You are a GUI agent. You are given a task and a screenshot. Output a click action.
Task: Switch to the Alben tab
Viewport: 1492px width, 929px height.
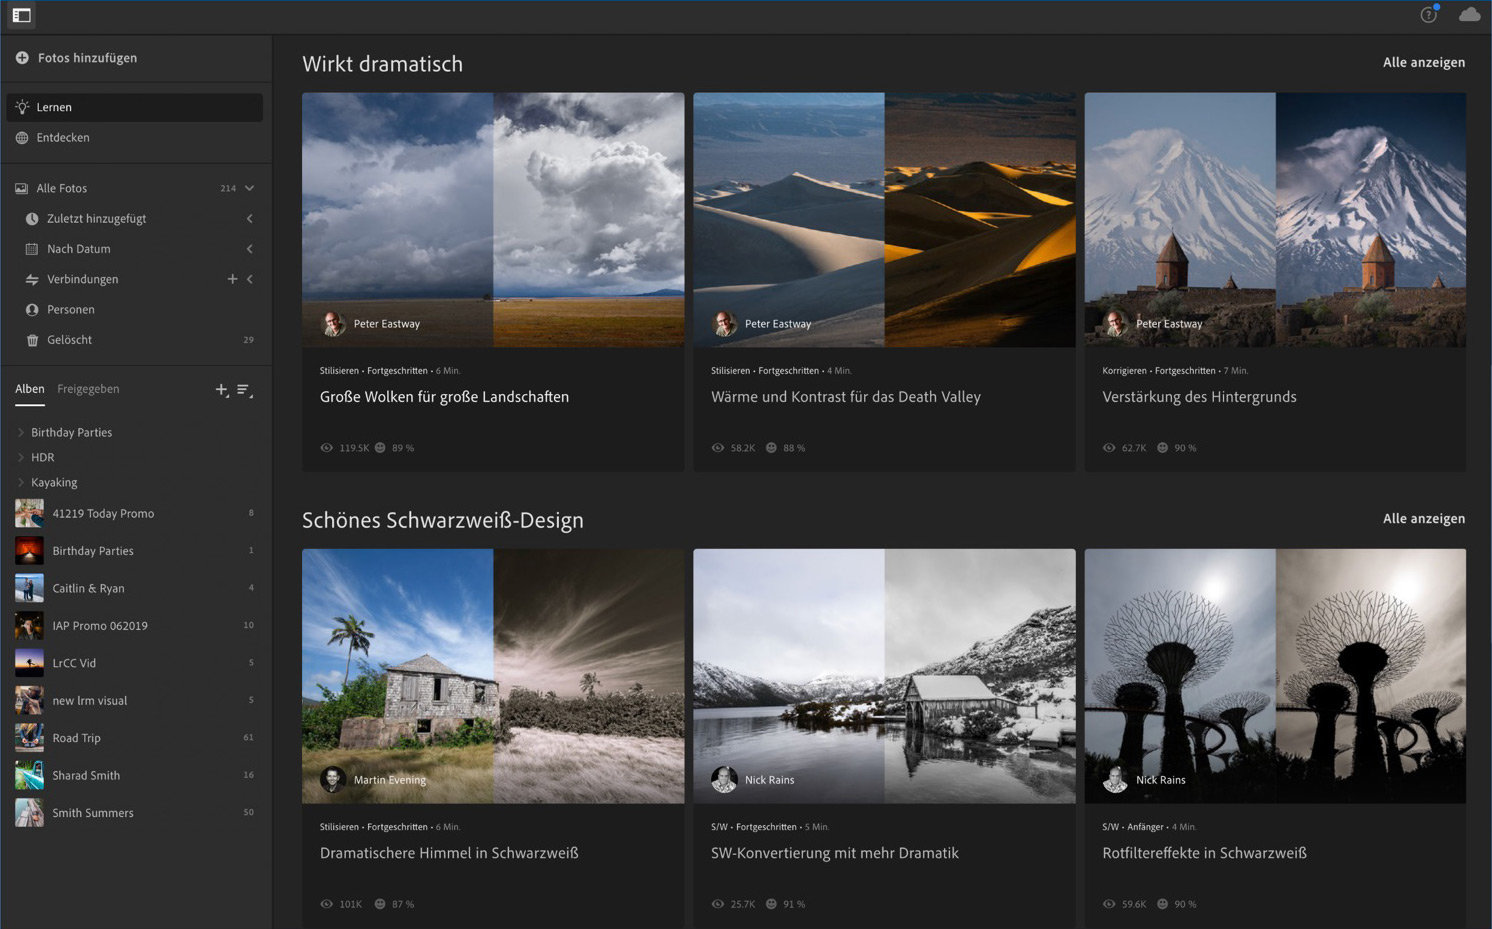(x=30, y=389)
